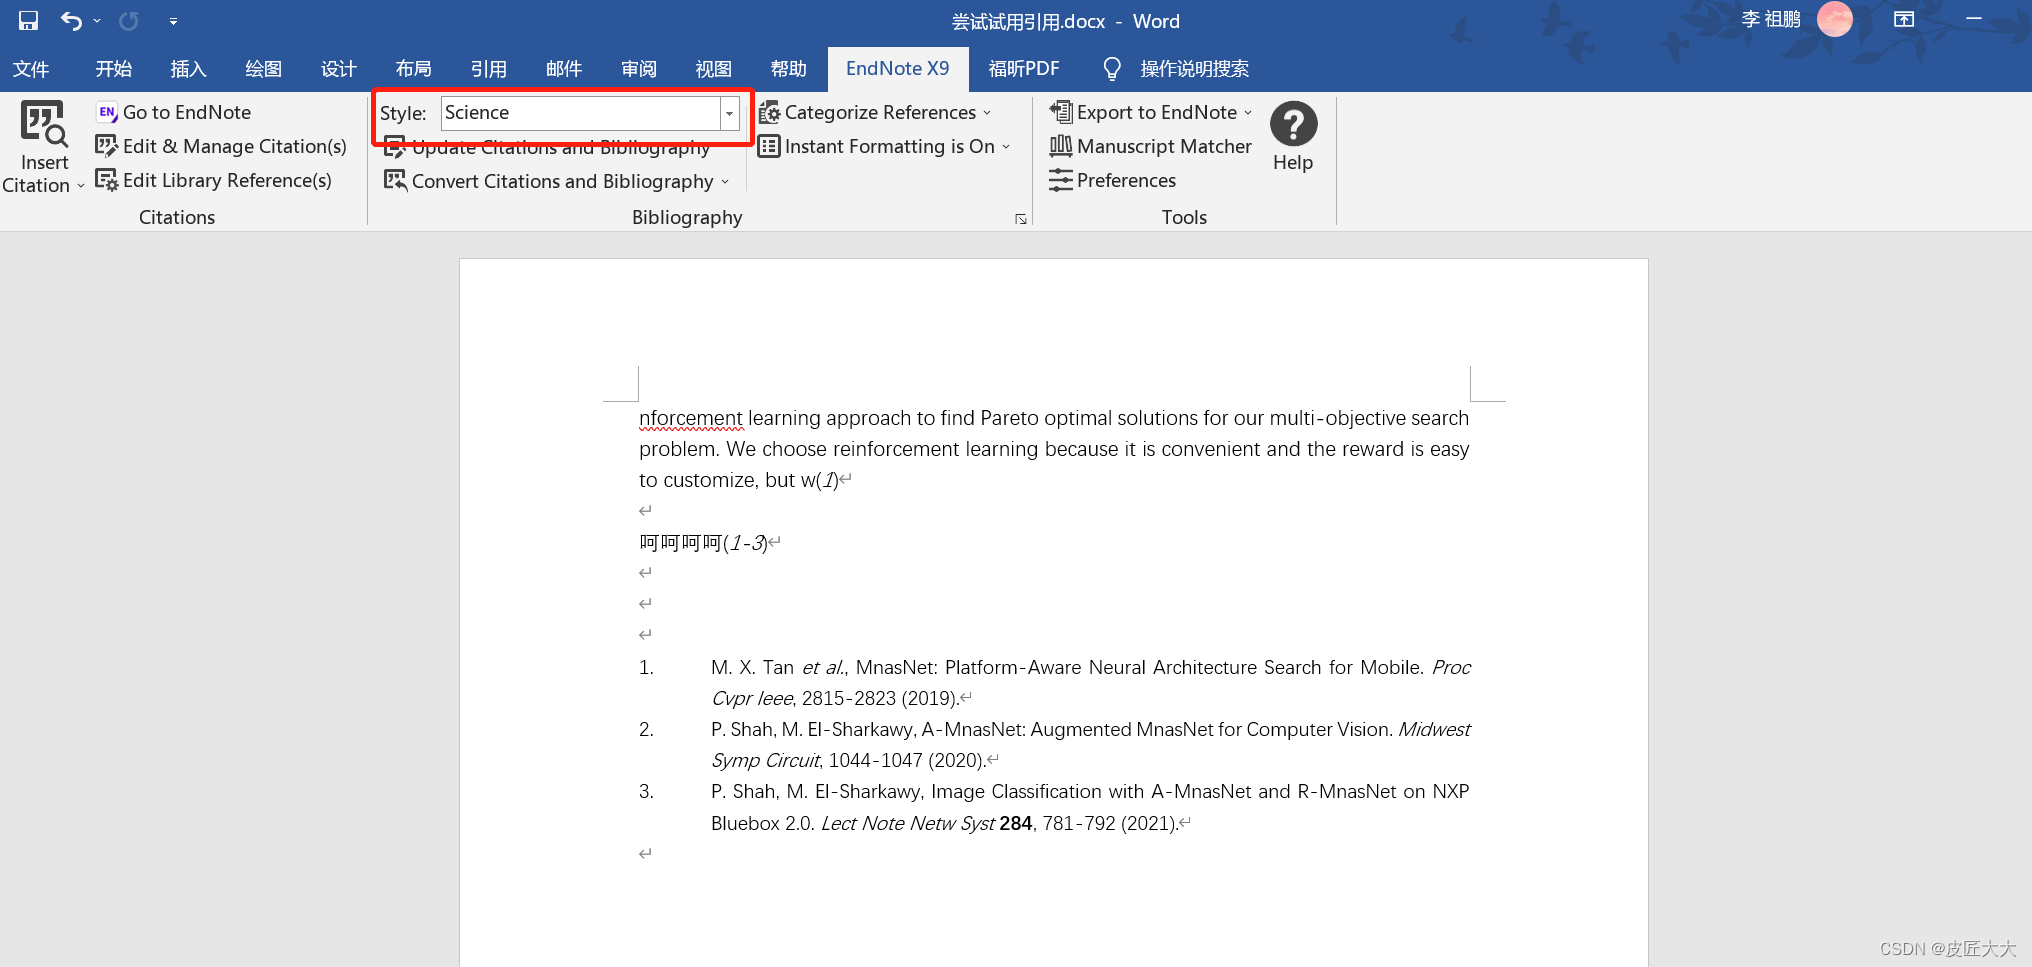Open EndNote Preferences
The height and width of the screenshot is (967, 2032).
click(x=1112, y=180)
